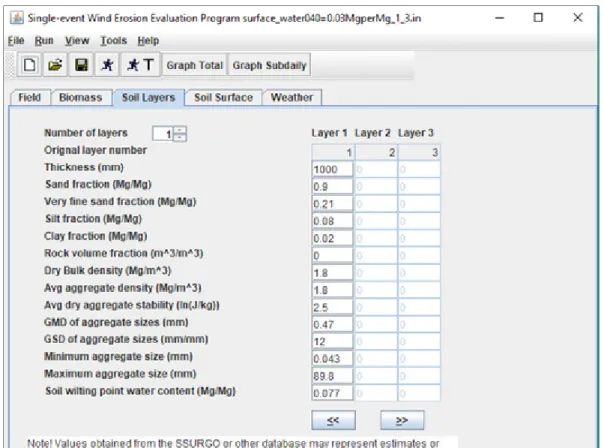Click Layer 1 Dry Bulk density field

pyautogui.click(x=332, y=272)
